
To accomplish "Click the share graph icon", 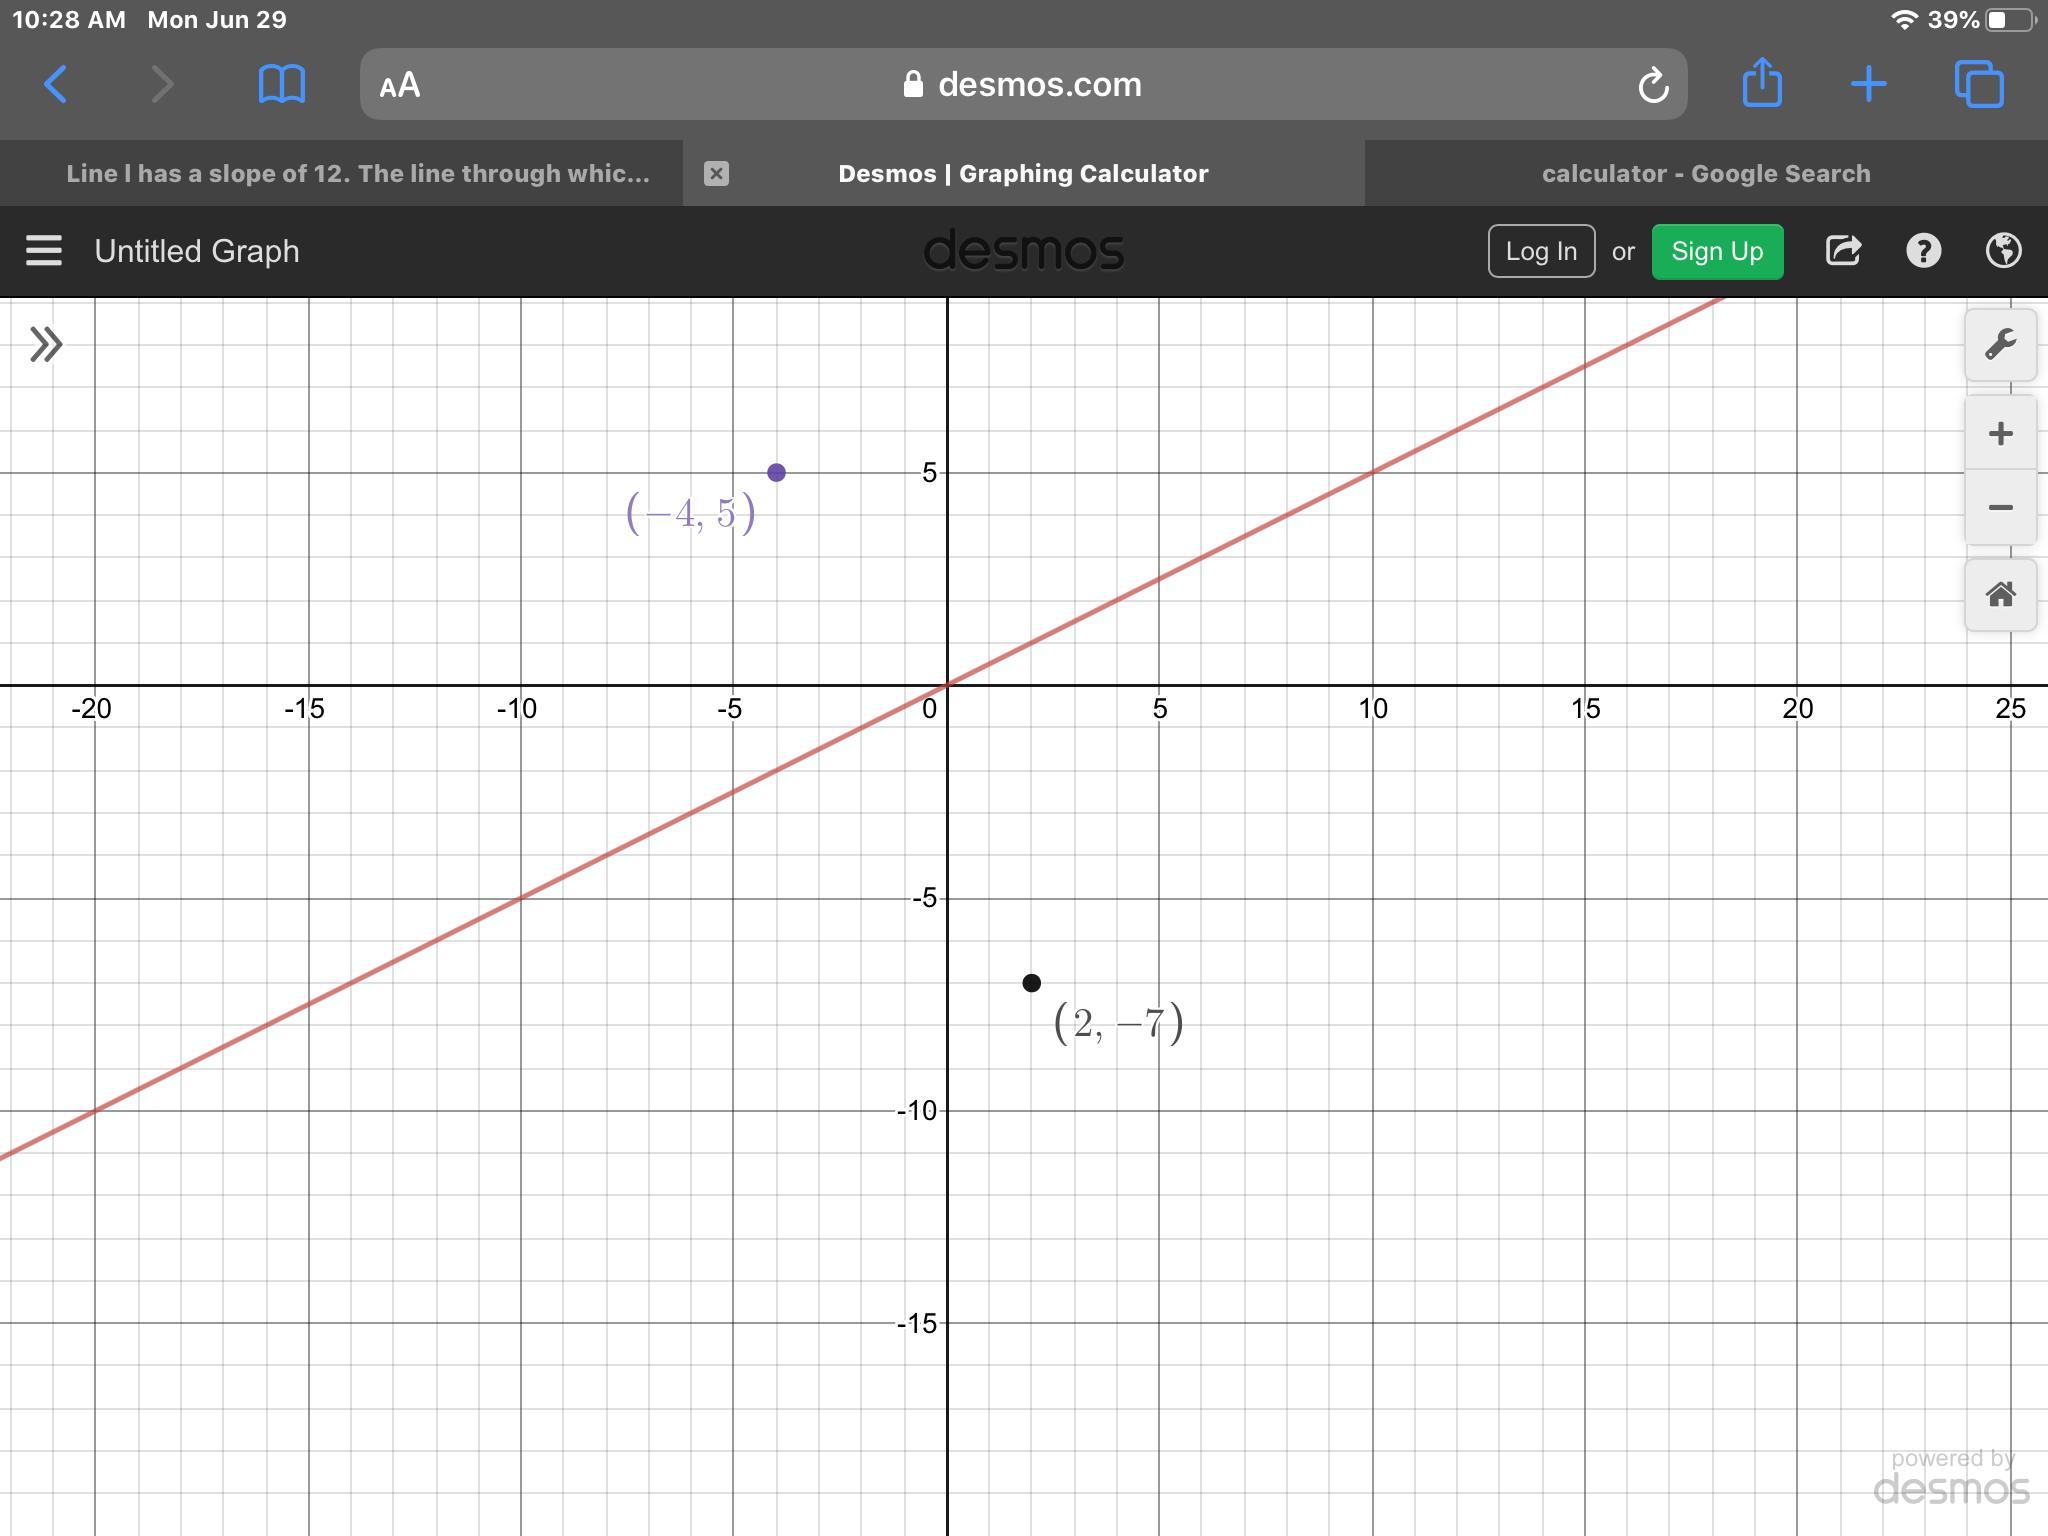I will coord(1843,251).
